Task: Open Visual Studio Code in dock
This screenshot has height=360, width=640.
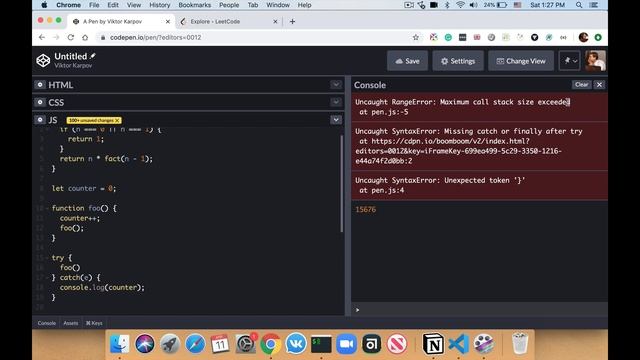Action: point(458,344)
